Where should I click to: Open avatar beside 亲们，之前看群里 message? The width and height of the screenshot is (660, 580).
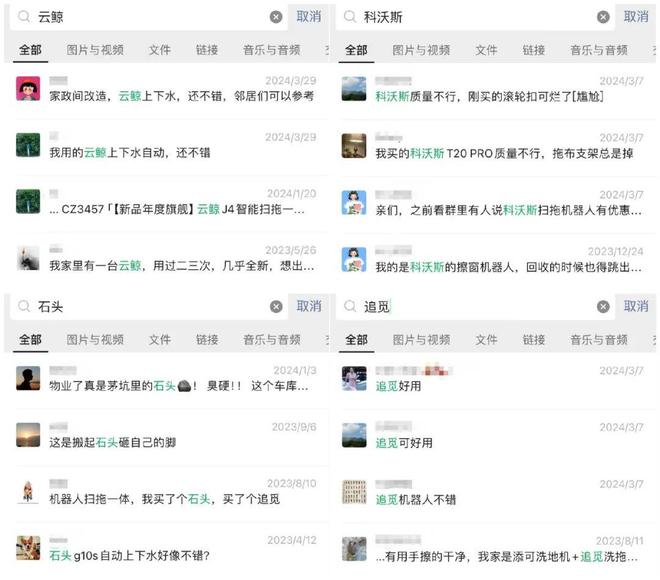[354, 202]
